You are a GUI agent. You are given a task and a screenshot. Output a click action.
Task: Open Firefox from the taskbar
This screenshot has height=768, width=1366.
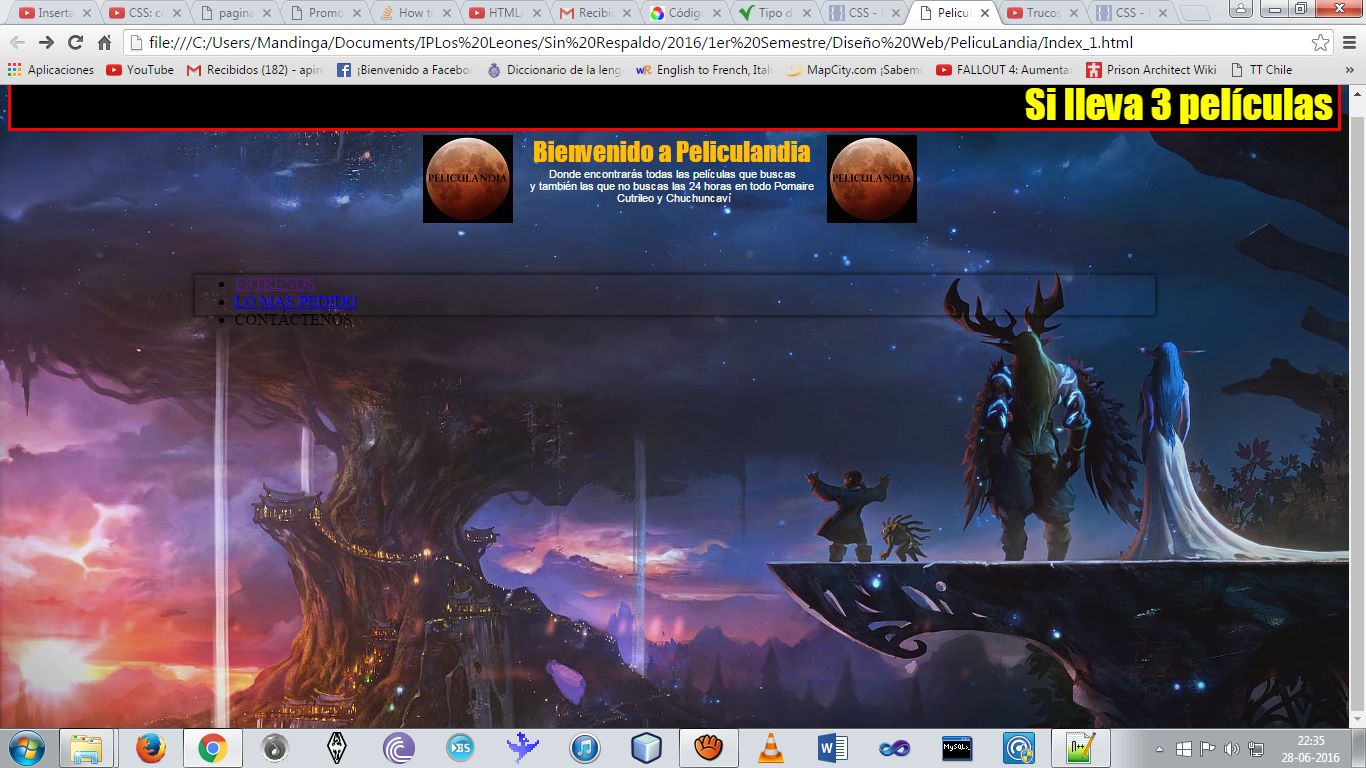pyautogui.click(x=150, y=748)
